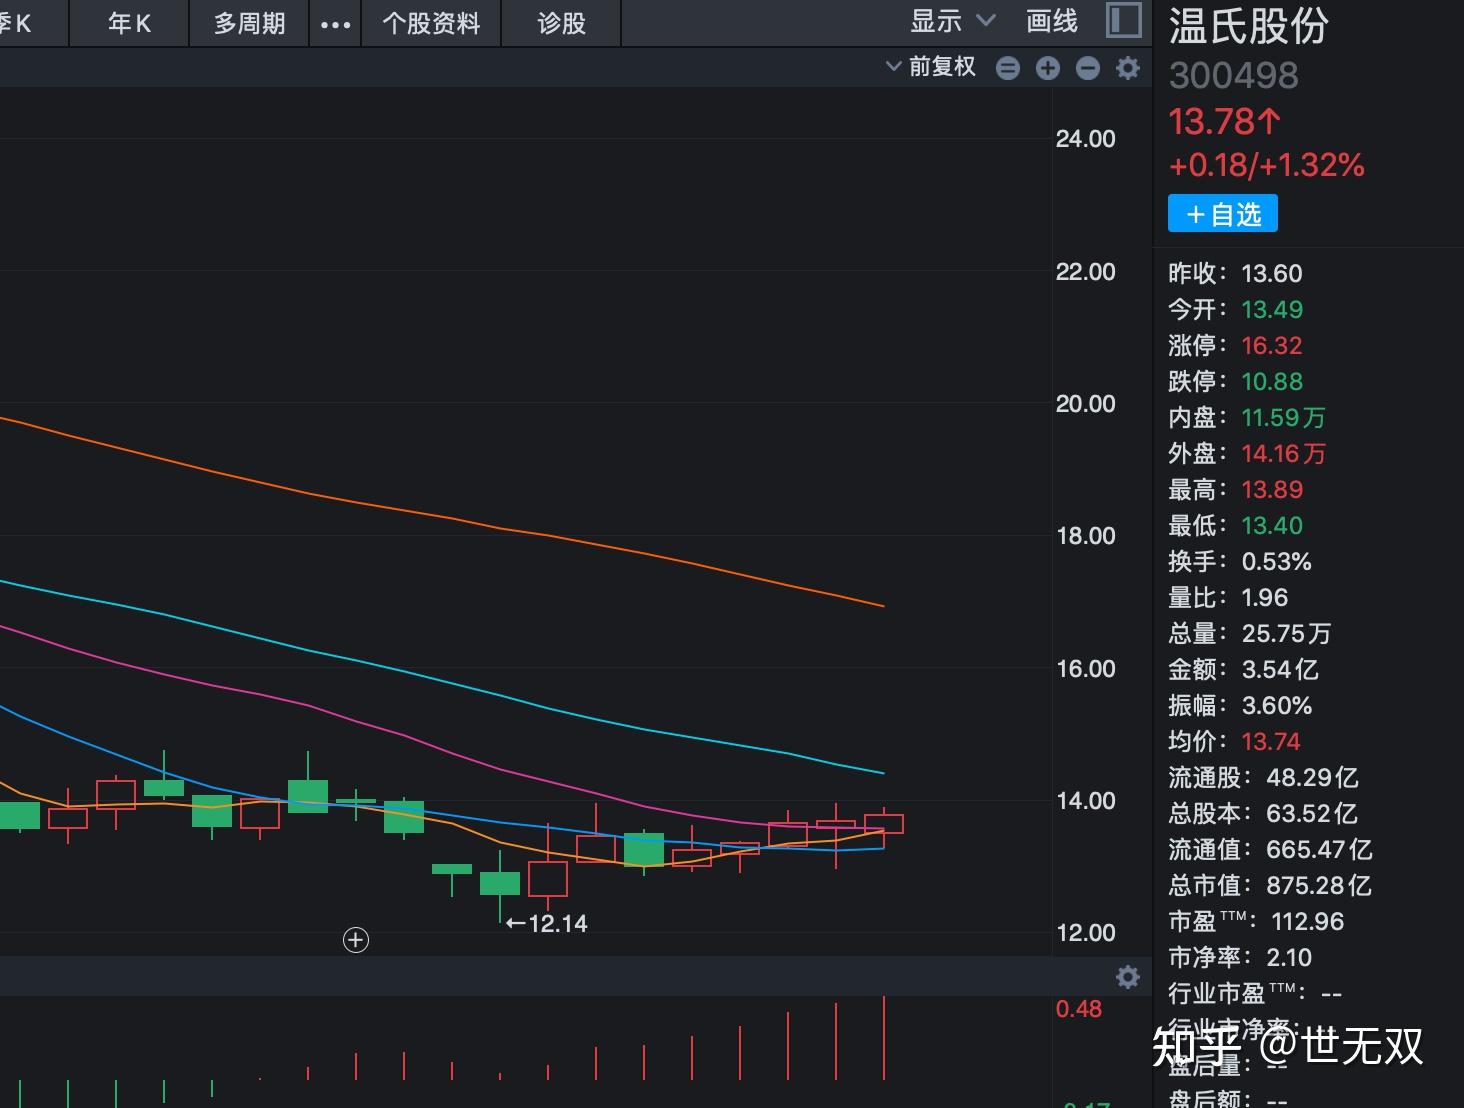Click the first minus zoom icon
1464x1108 pixels.
[1008, 68]
